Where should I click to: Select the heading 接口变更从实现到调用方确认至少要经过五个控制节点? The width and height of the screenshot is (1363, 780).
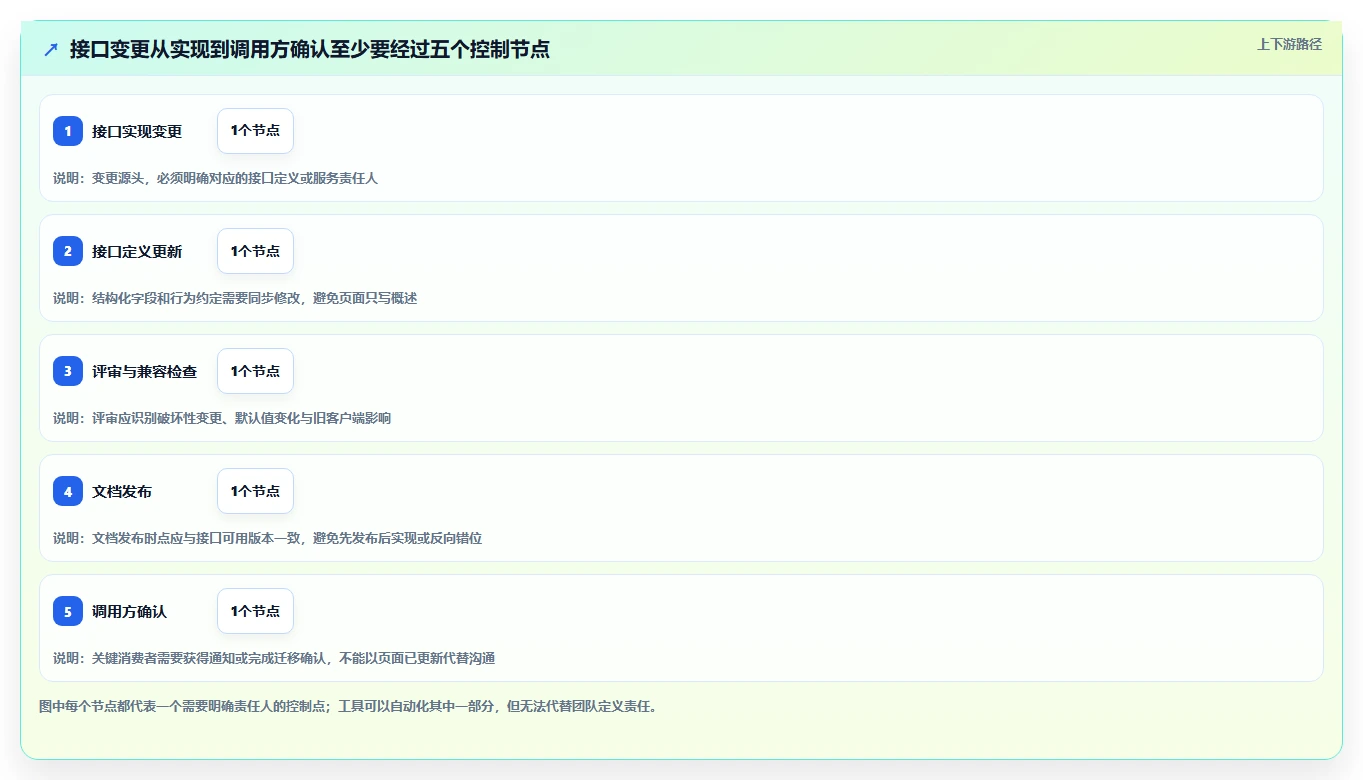(310, 49)
